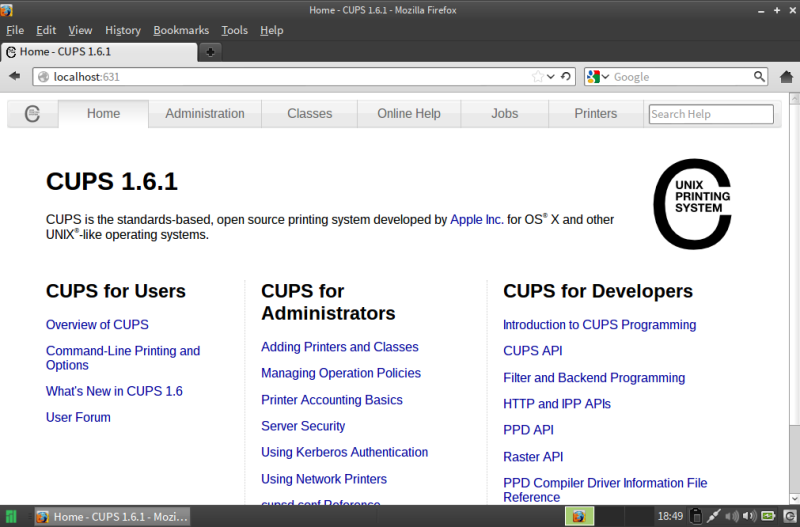Open the View menu
800x527 pixels.
80,30
